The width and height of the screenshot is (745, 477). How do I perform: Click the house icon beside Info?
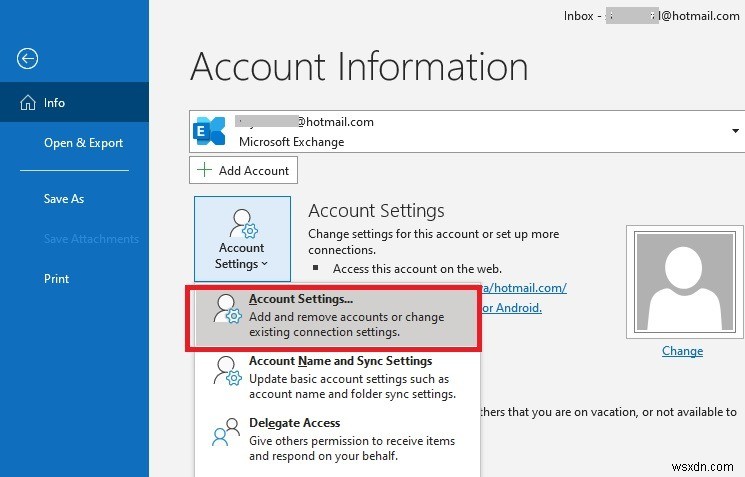click(28, 103)
